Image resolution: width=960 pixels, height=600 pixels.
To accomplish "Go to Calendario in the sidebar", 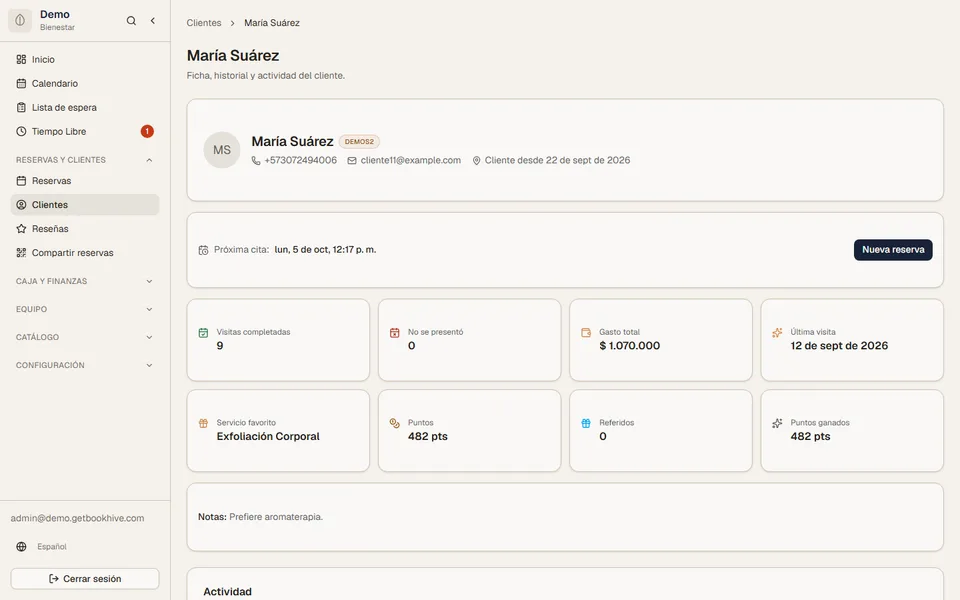I will tap(85, 83).
